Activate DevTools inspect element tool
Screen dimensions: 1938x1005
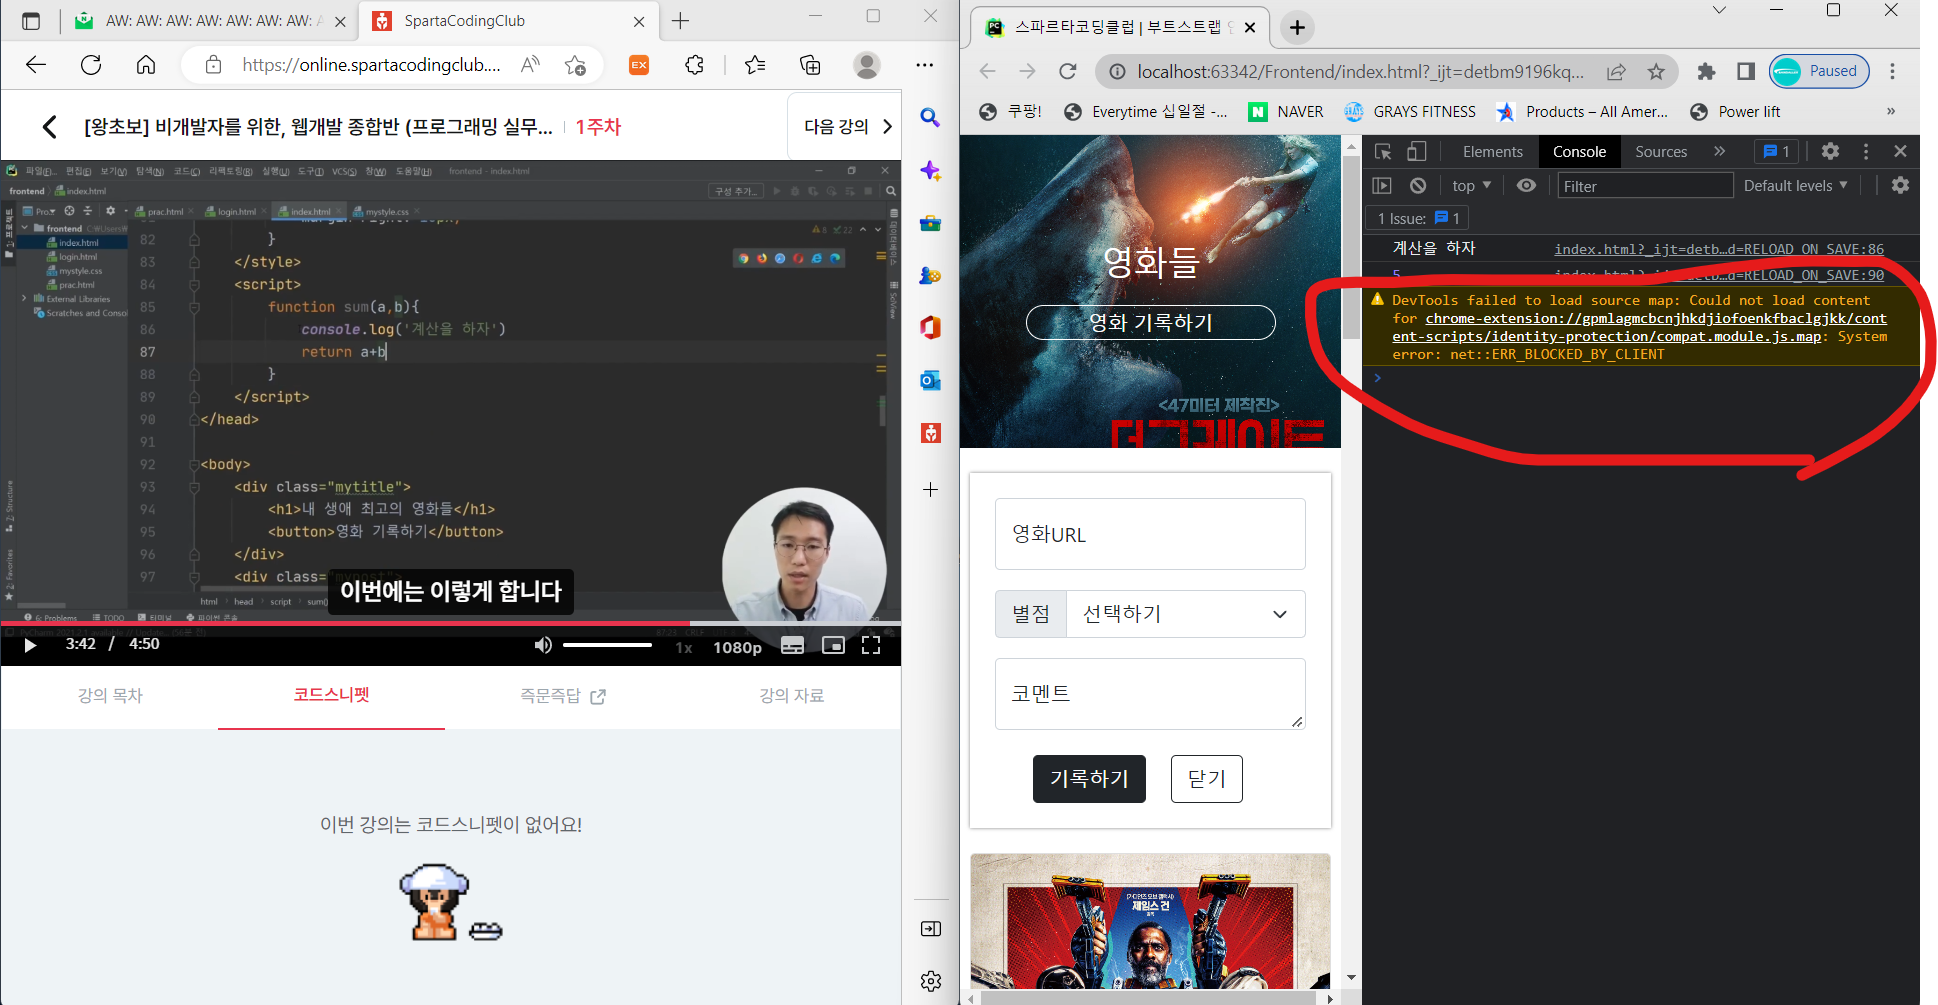pos(1383,151)
